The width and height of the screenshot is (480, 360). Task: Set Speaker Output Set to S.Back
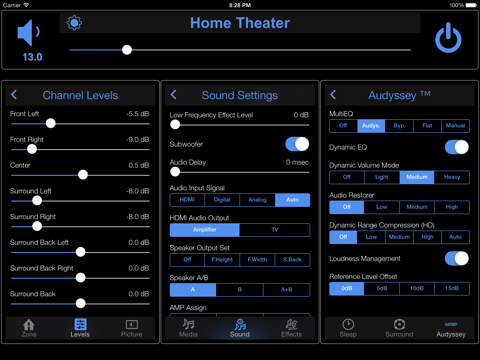coord(292,260)
